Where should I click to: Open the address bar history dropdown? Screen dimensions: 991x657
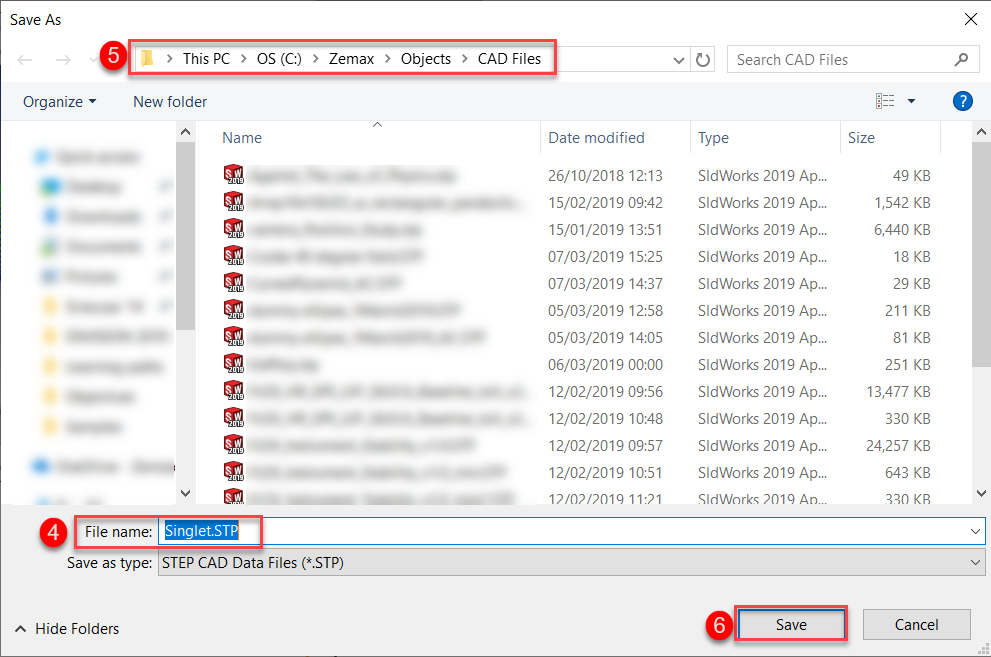pos(680,59)
